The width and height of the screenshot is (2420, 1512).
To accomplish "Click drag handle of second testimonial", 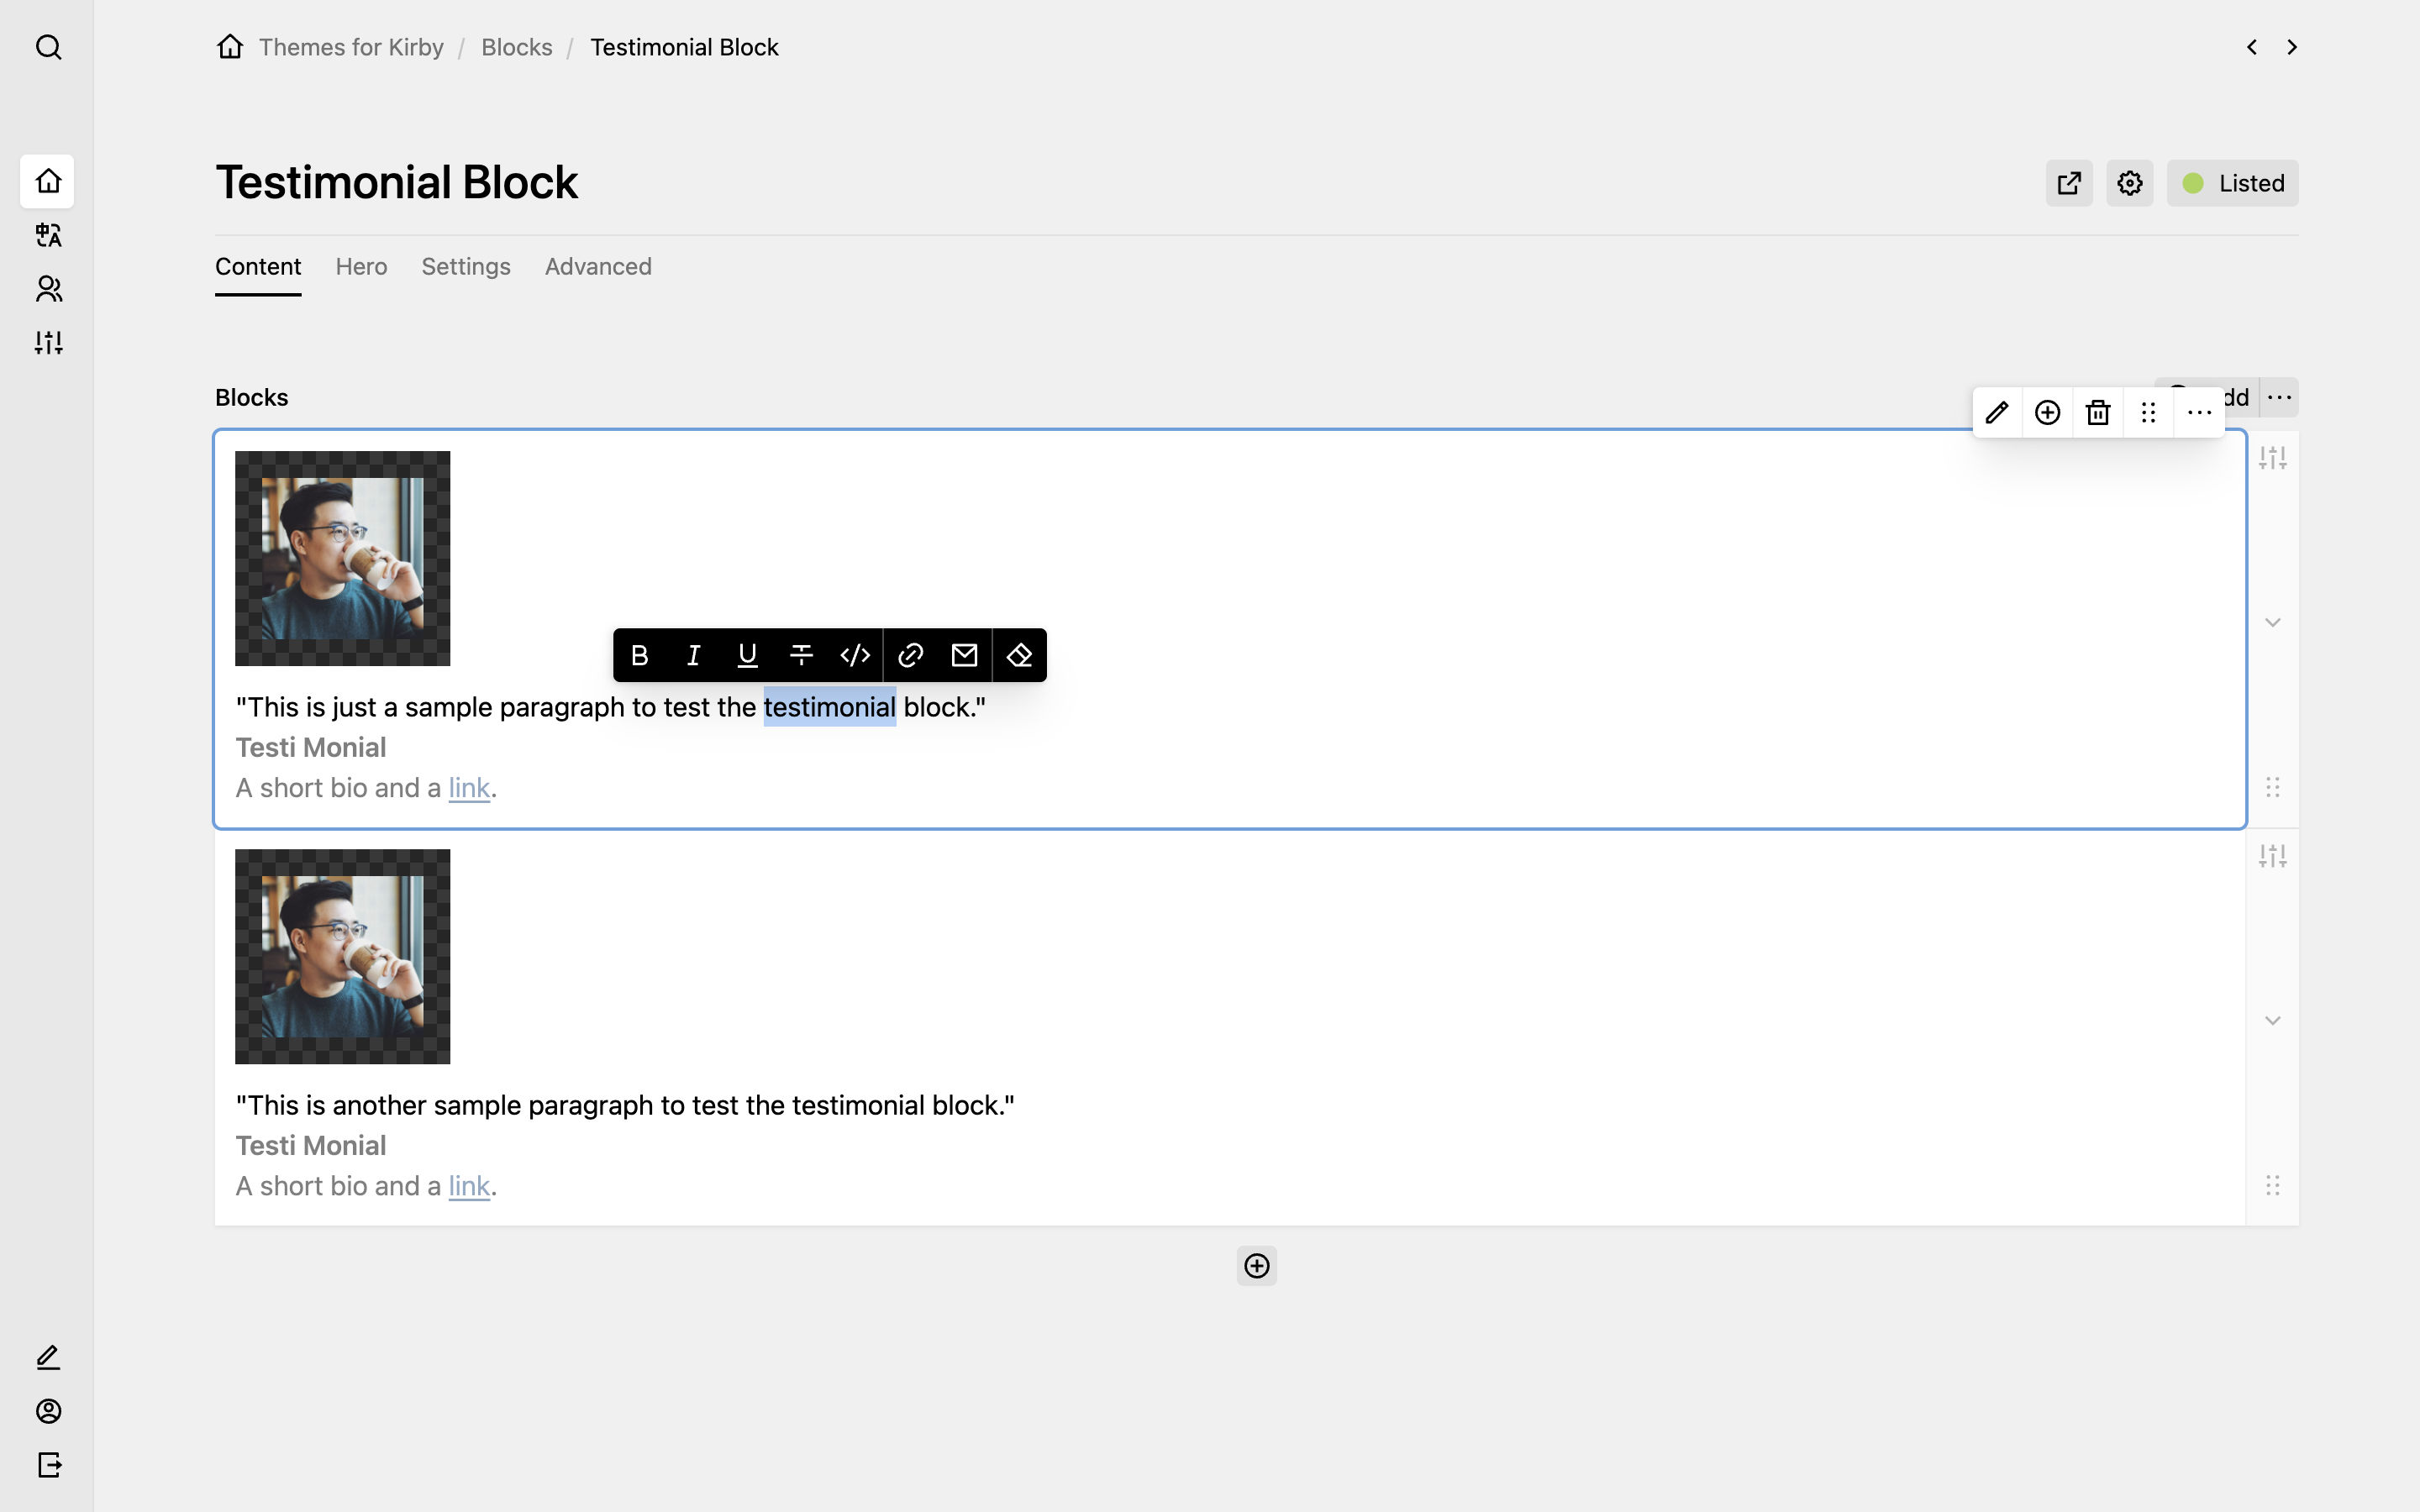I will [2273, 1185].
